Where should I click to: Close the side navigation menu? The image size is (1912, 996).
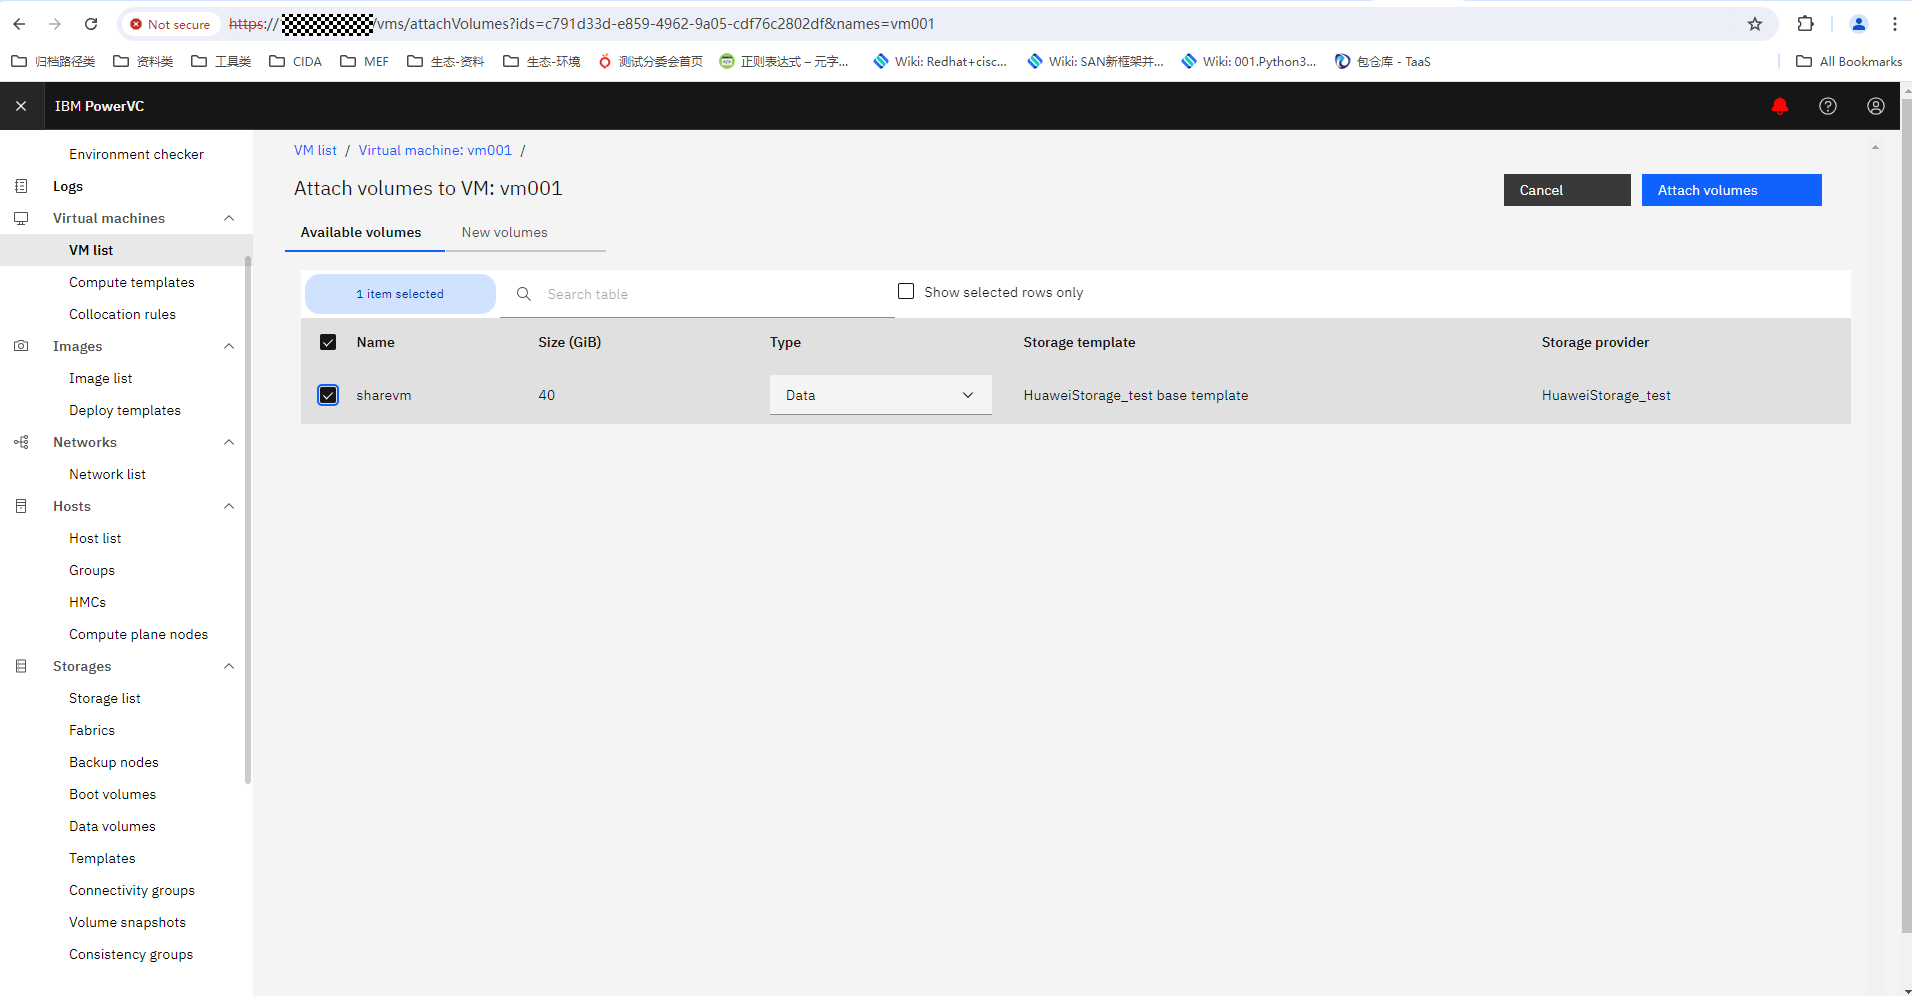[21, 106]
